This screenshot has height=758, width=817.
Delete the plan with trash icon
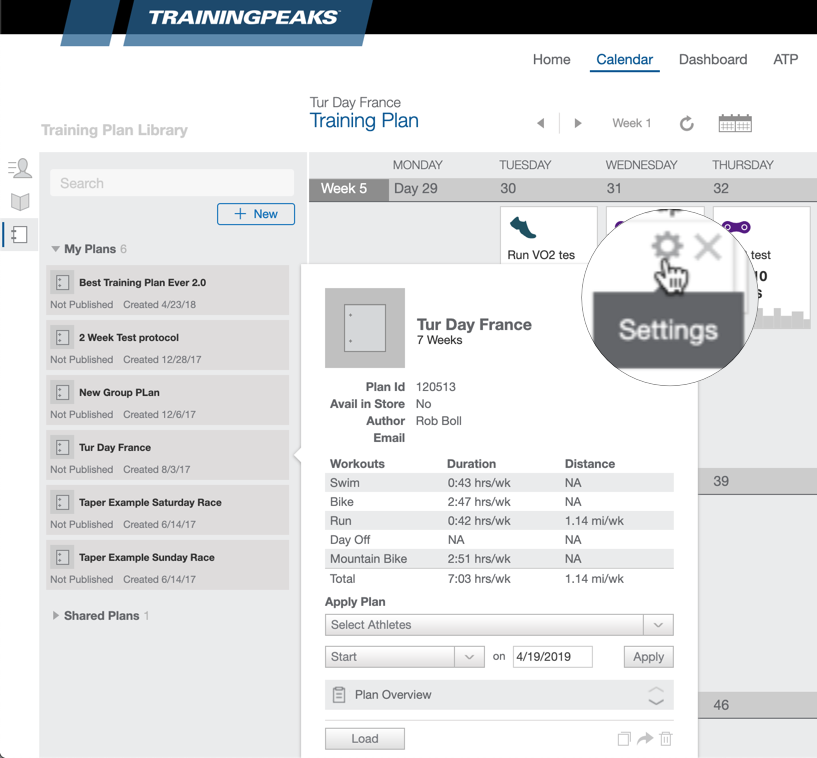pos(666,738)
